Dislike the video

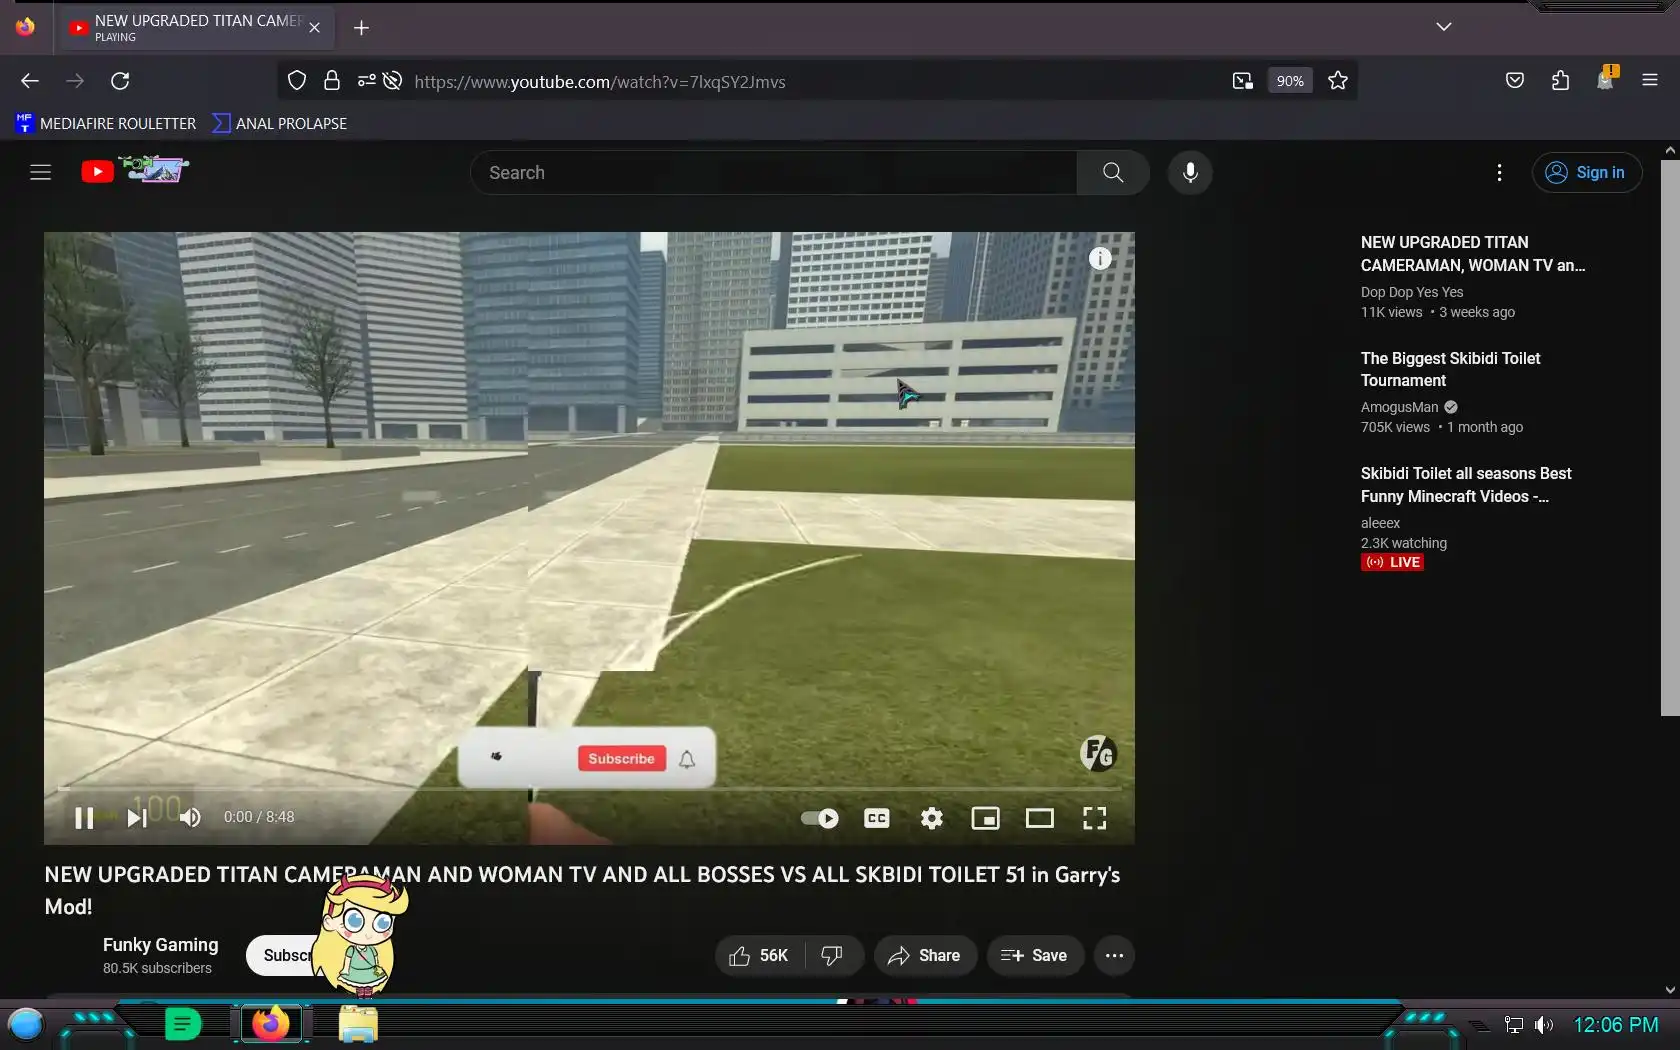pyautogui.click(x=832, y=956)
